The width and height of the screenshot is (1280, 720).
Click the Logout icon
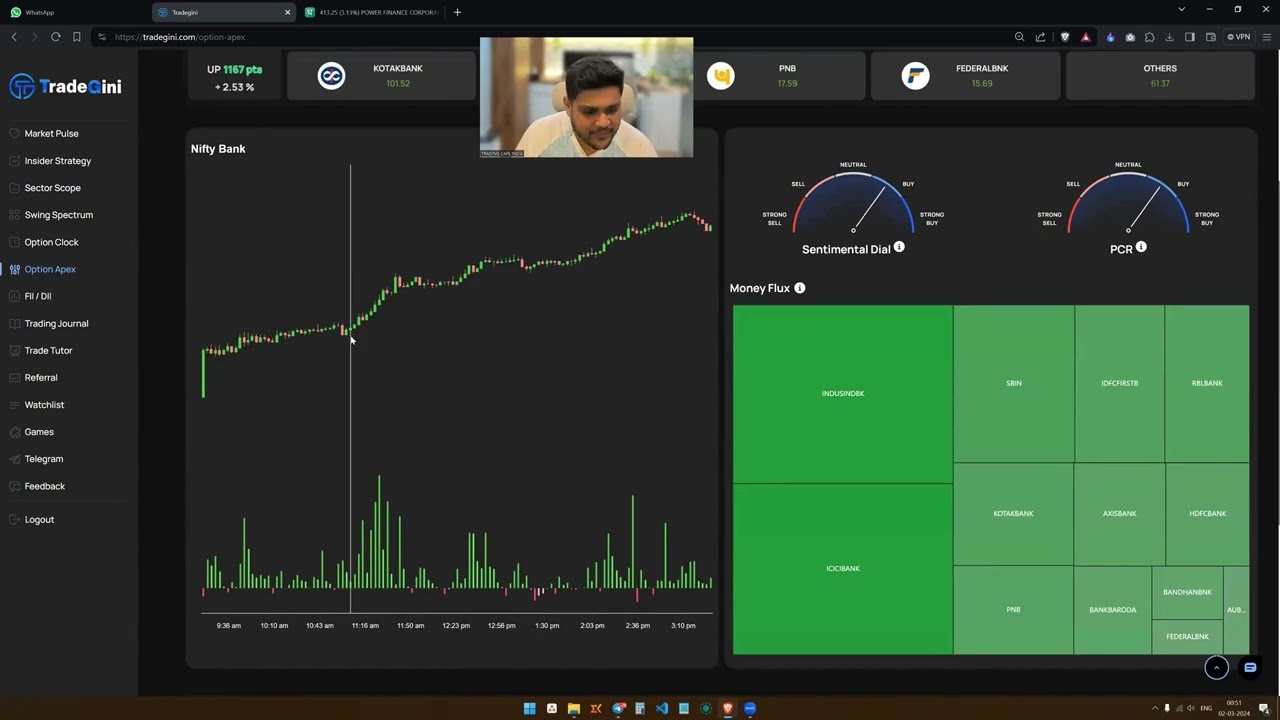click(14, 519)
